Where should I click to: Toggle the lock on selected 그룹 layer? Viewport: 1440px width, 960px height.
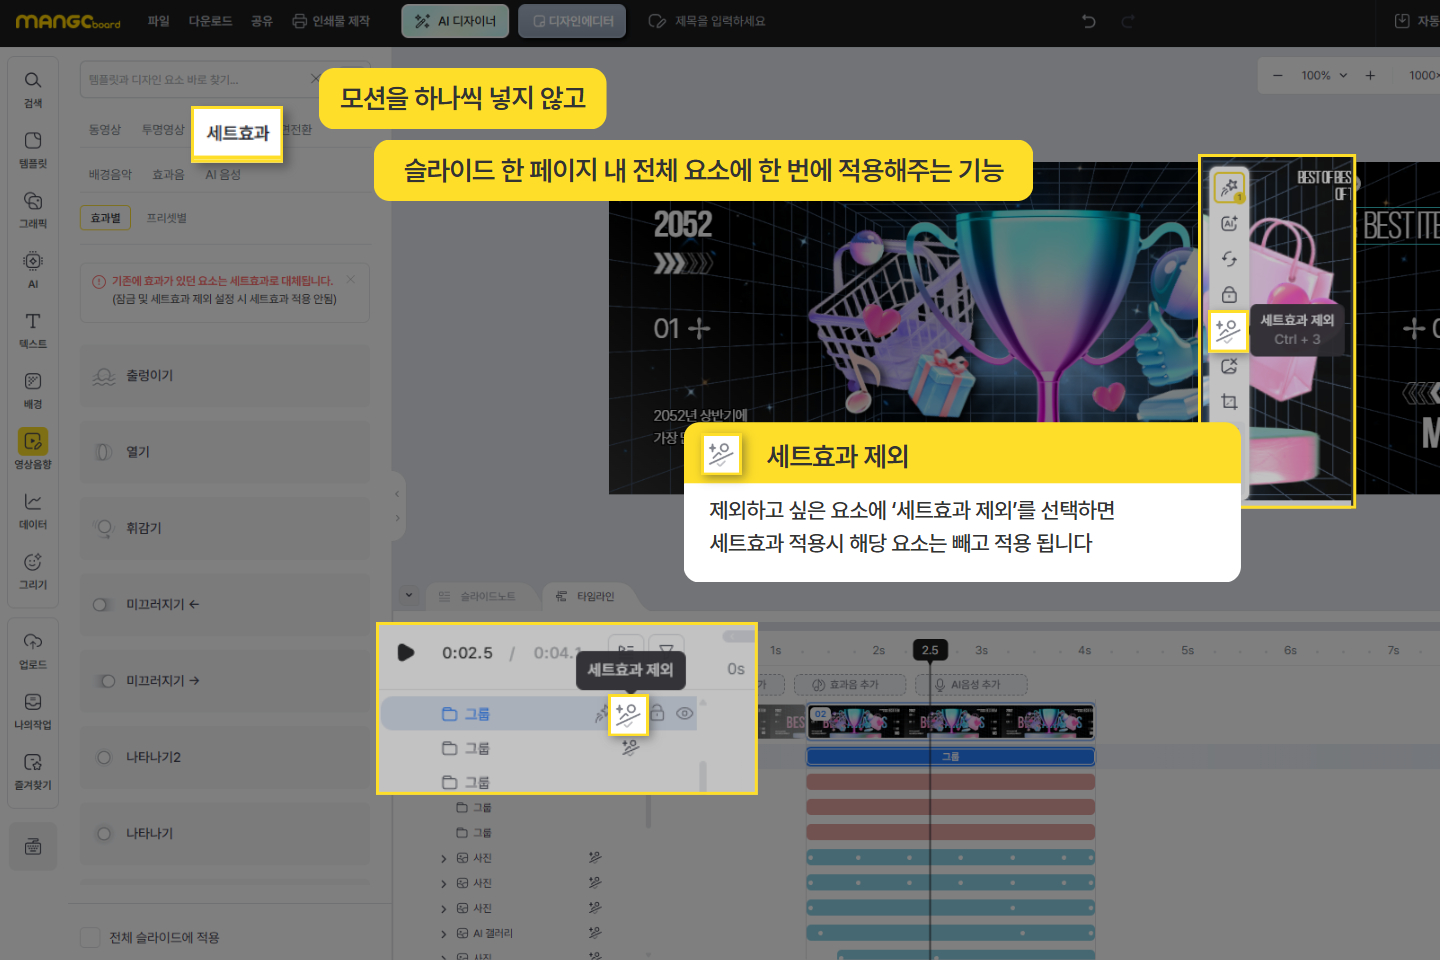click(658, 714)
